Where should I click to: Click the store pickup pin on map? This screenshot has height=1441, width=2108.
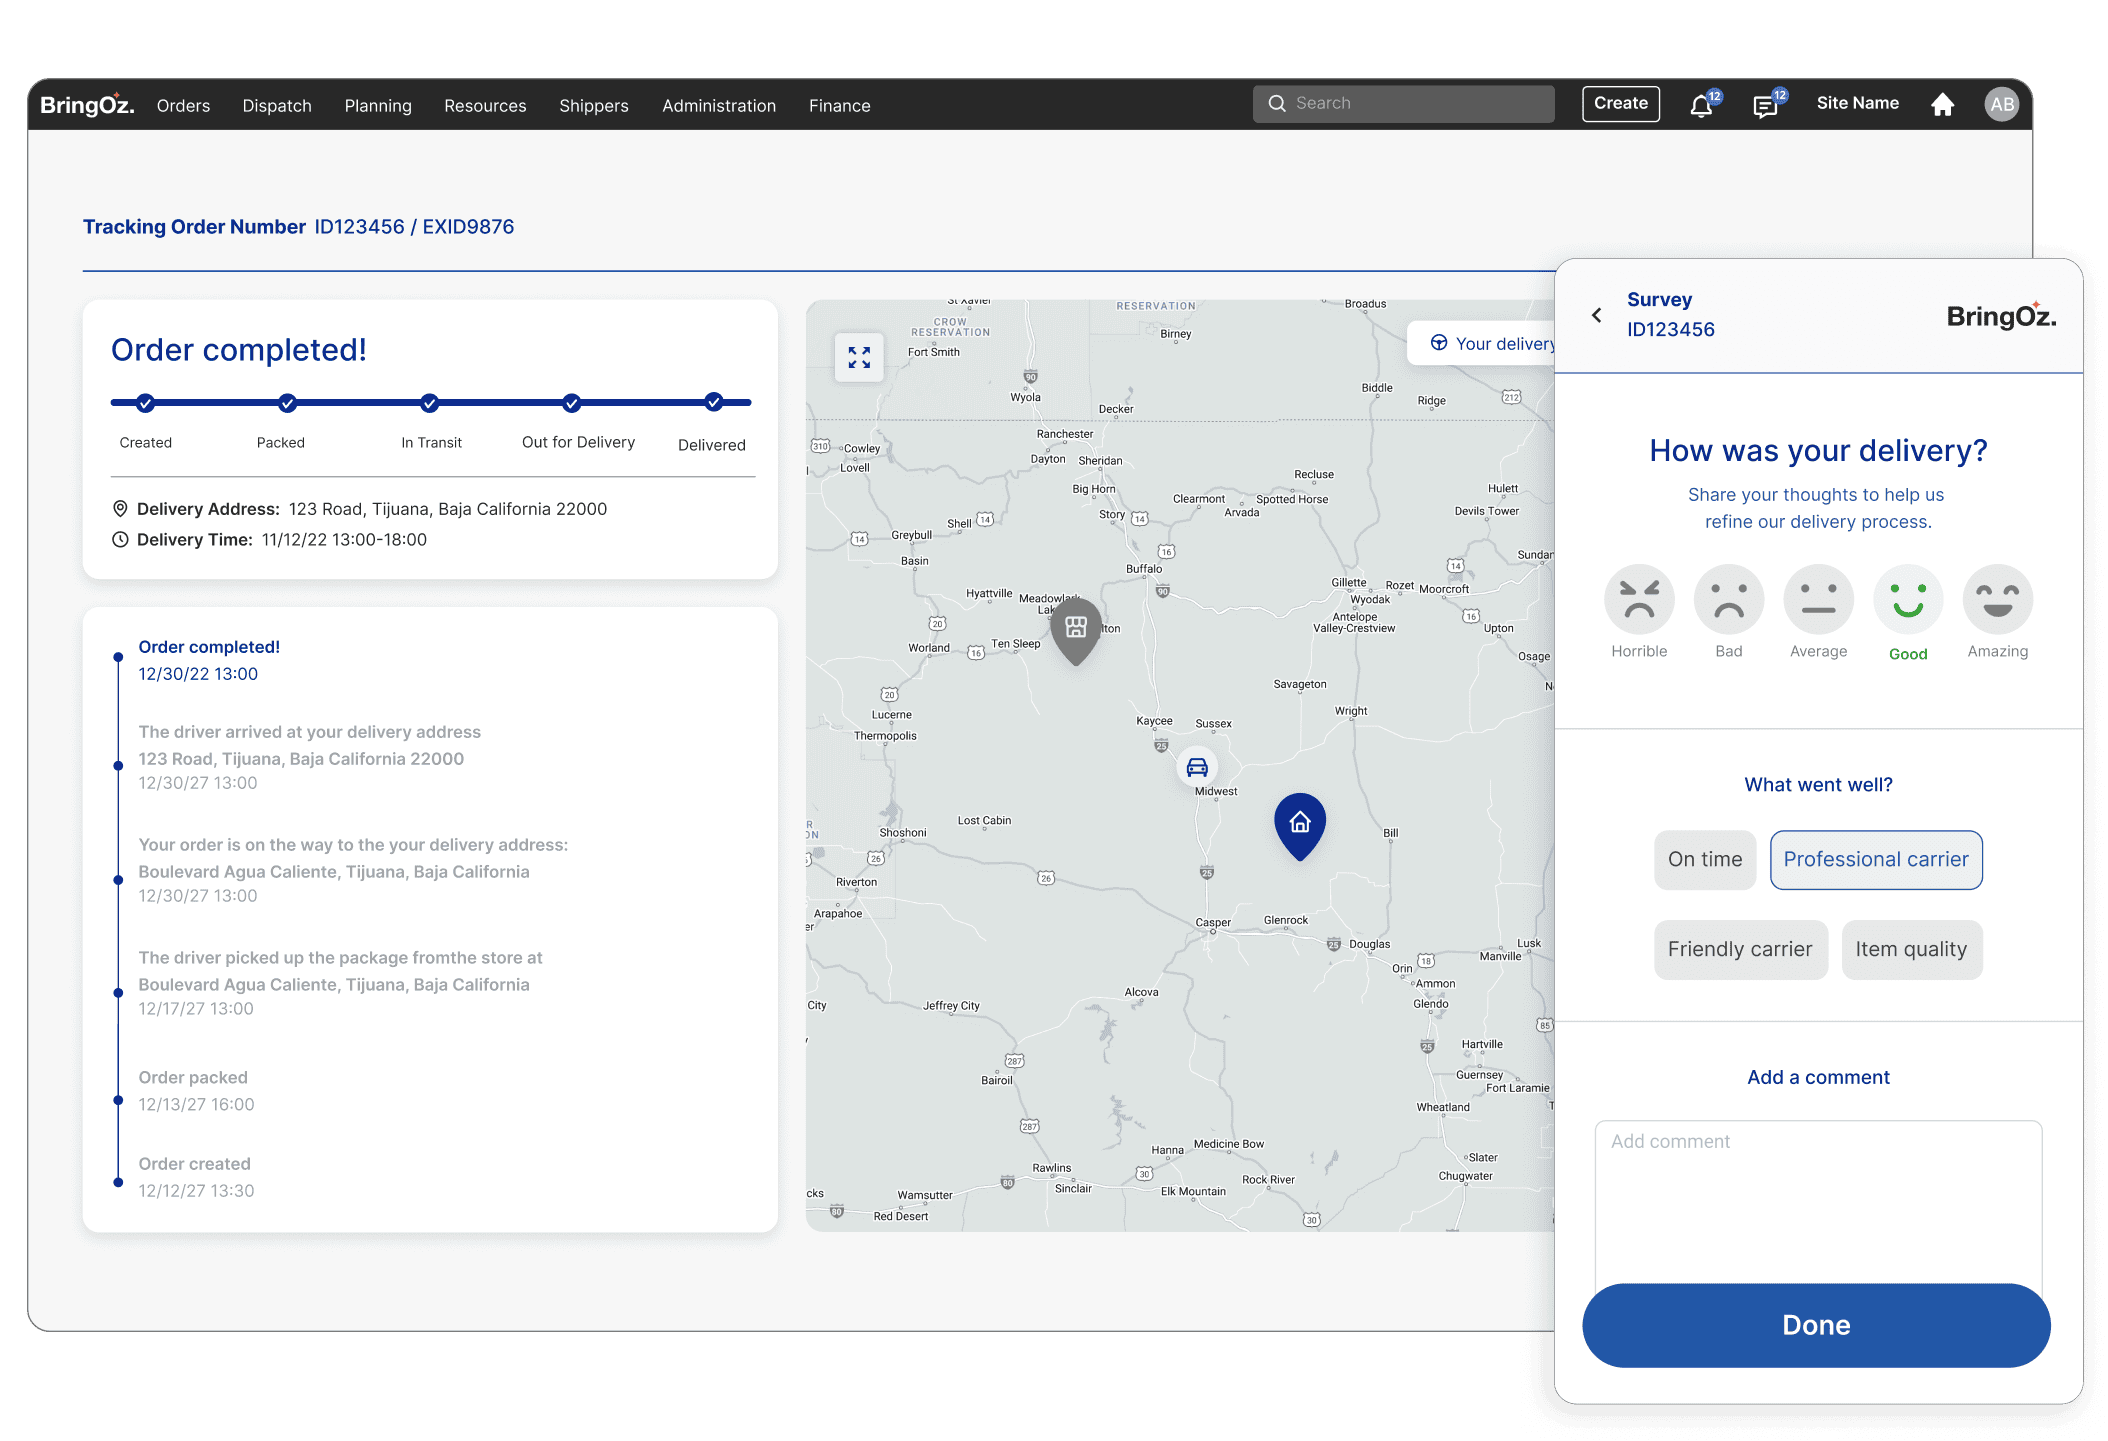click(x=1076, y=631)
